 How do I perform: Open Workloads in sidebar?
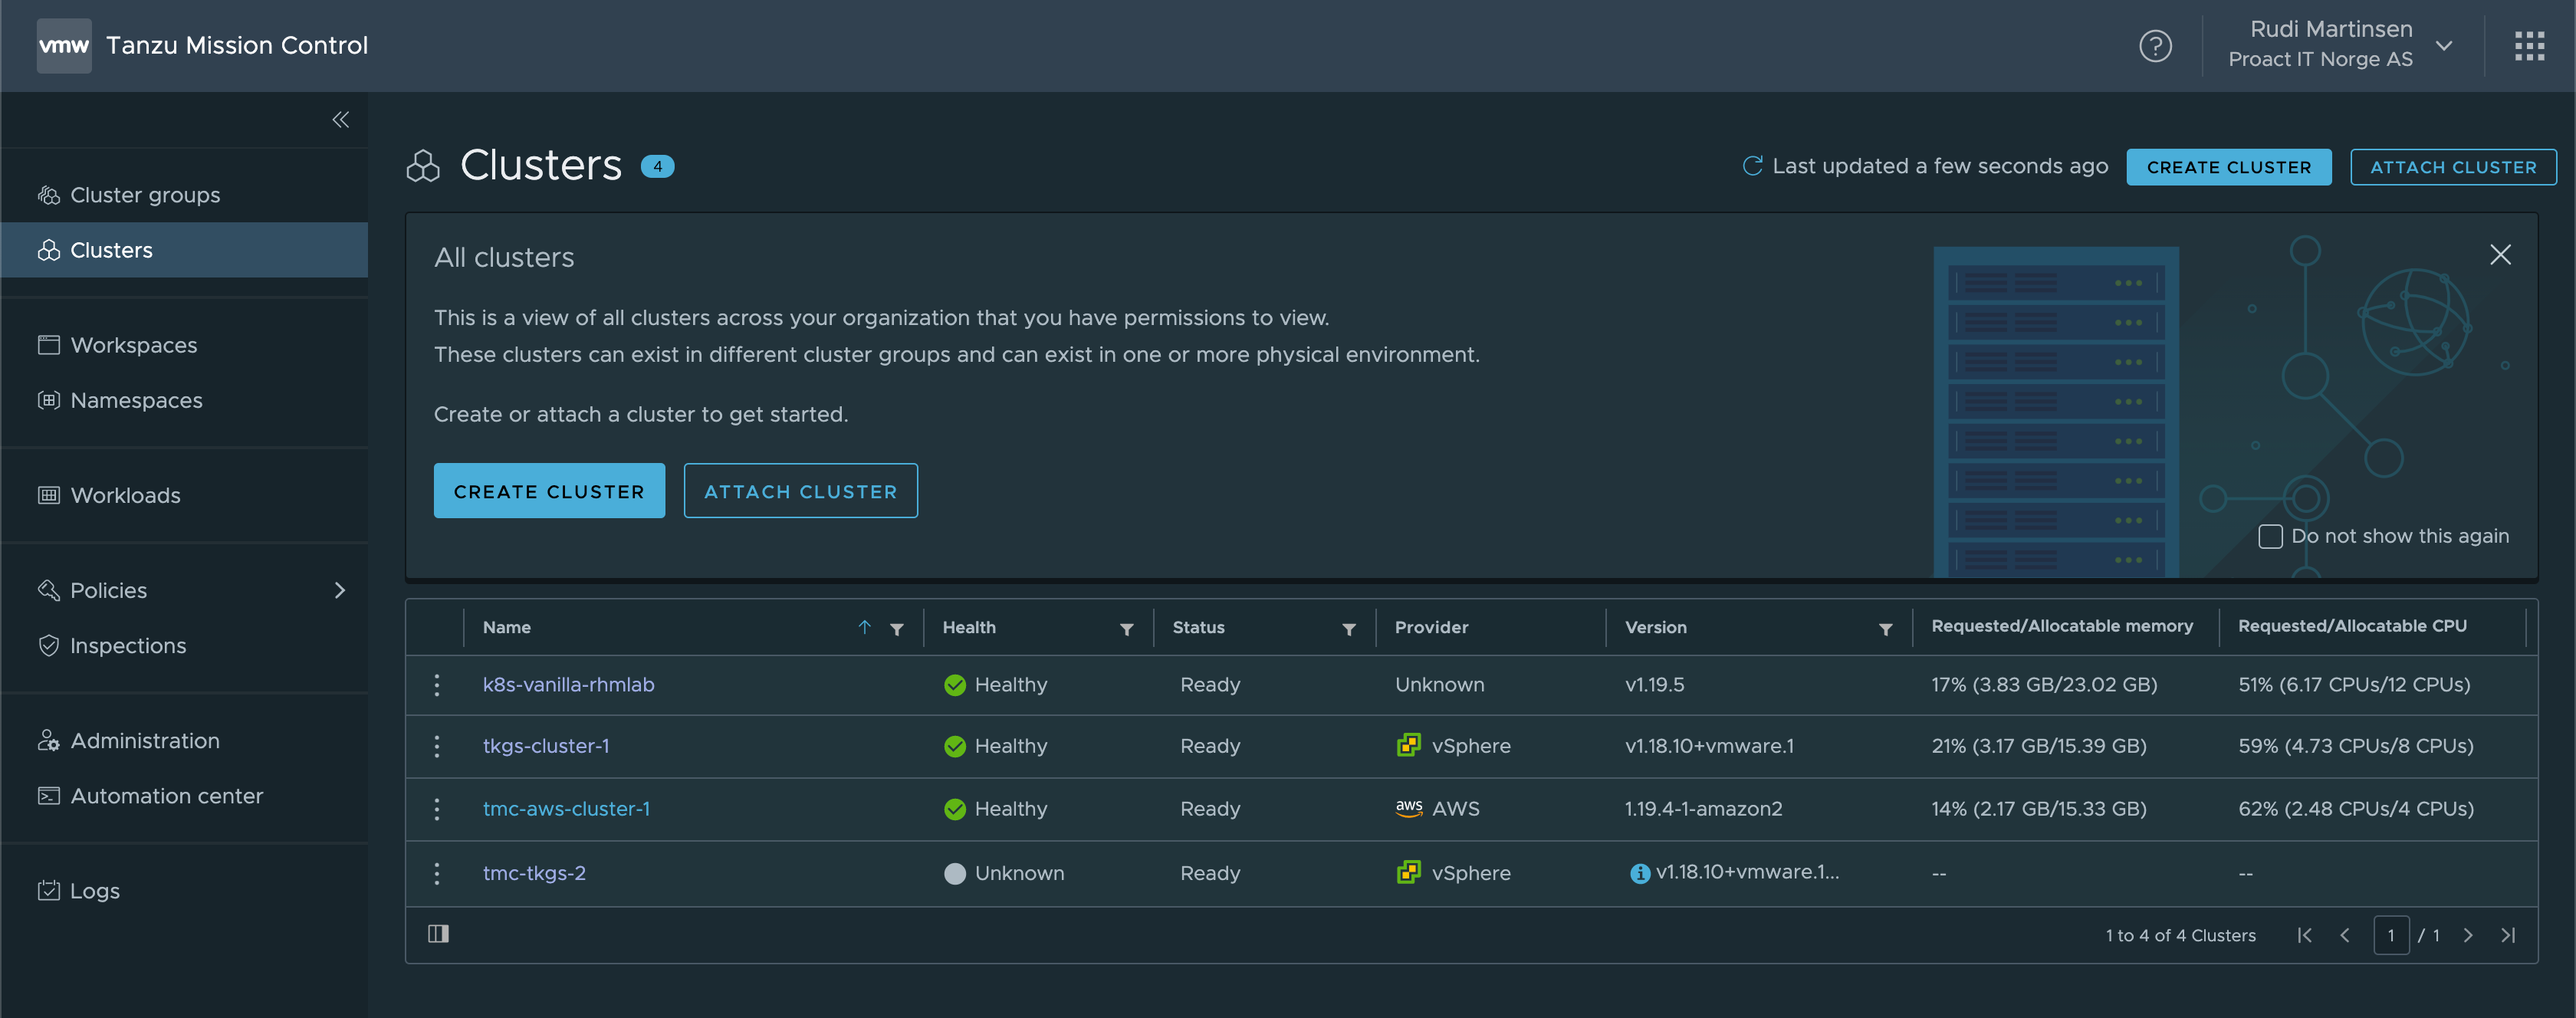(x=184, y=495)
